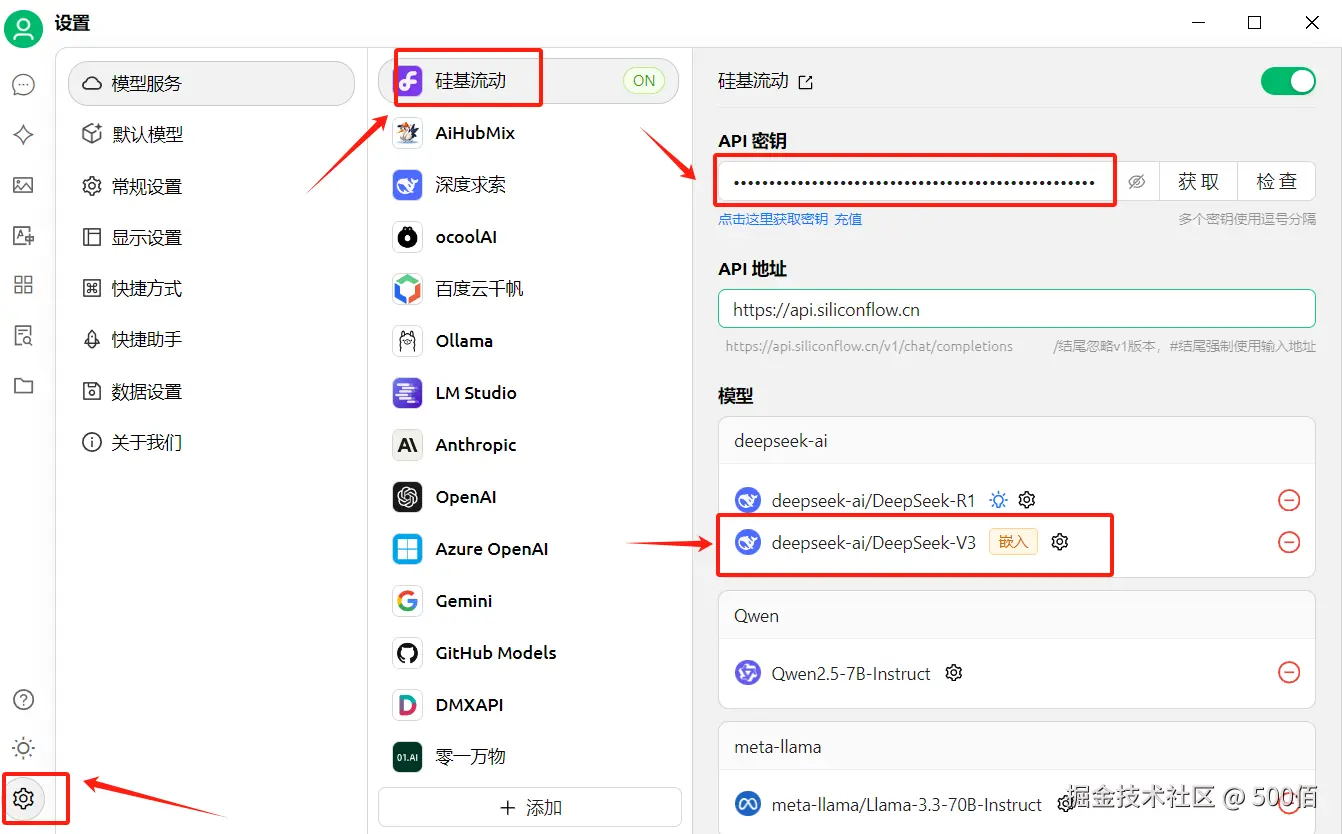Viewport: 1342px width, 834px height.
Task: Select the Anthropic provider
Action: (528, 445)
